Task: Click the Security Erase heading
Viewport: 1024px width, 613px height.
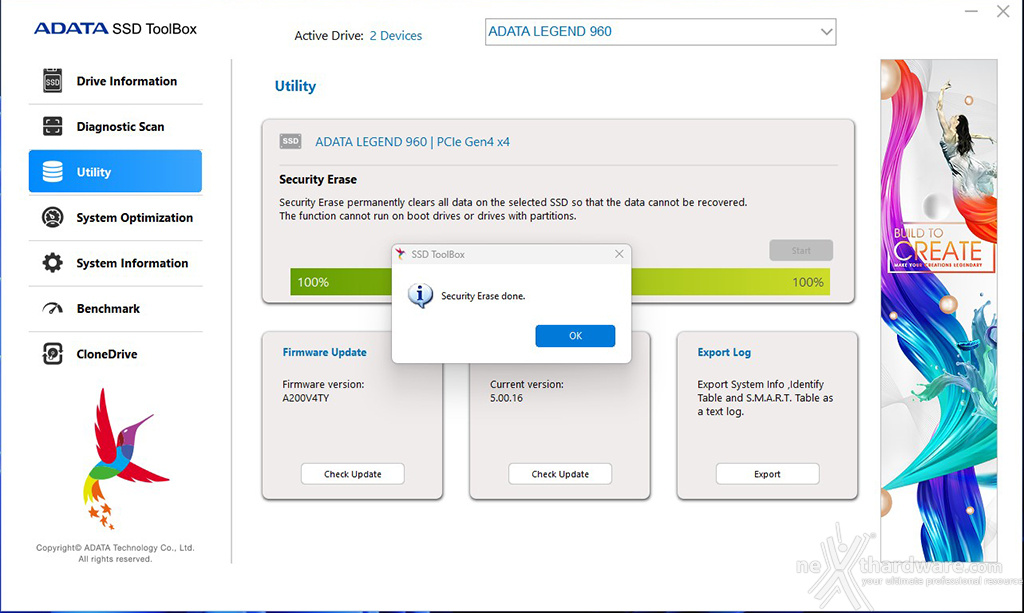Action: pos(318,180)
